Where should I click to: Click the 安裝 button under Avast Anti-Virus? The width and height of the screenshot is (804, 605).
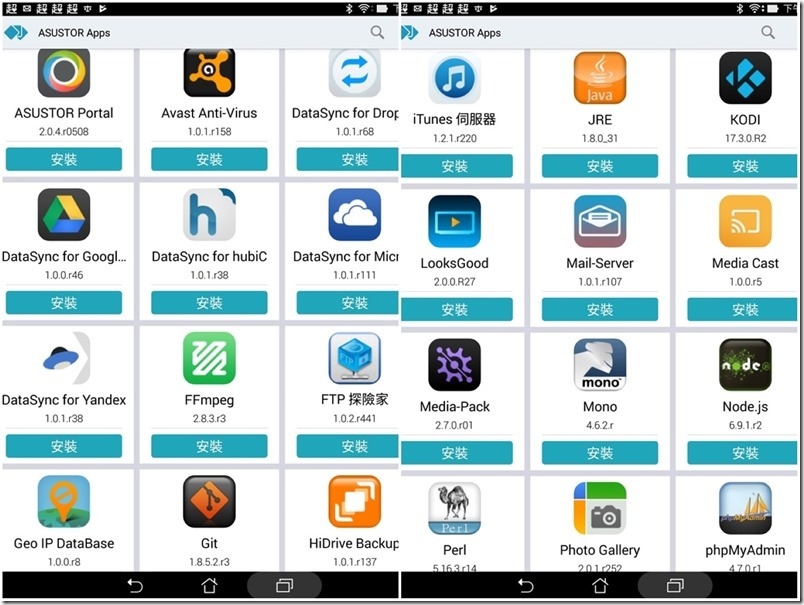click(x=209, y=159)
